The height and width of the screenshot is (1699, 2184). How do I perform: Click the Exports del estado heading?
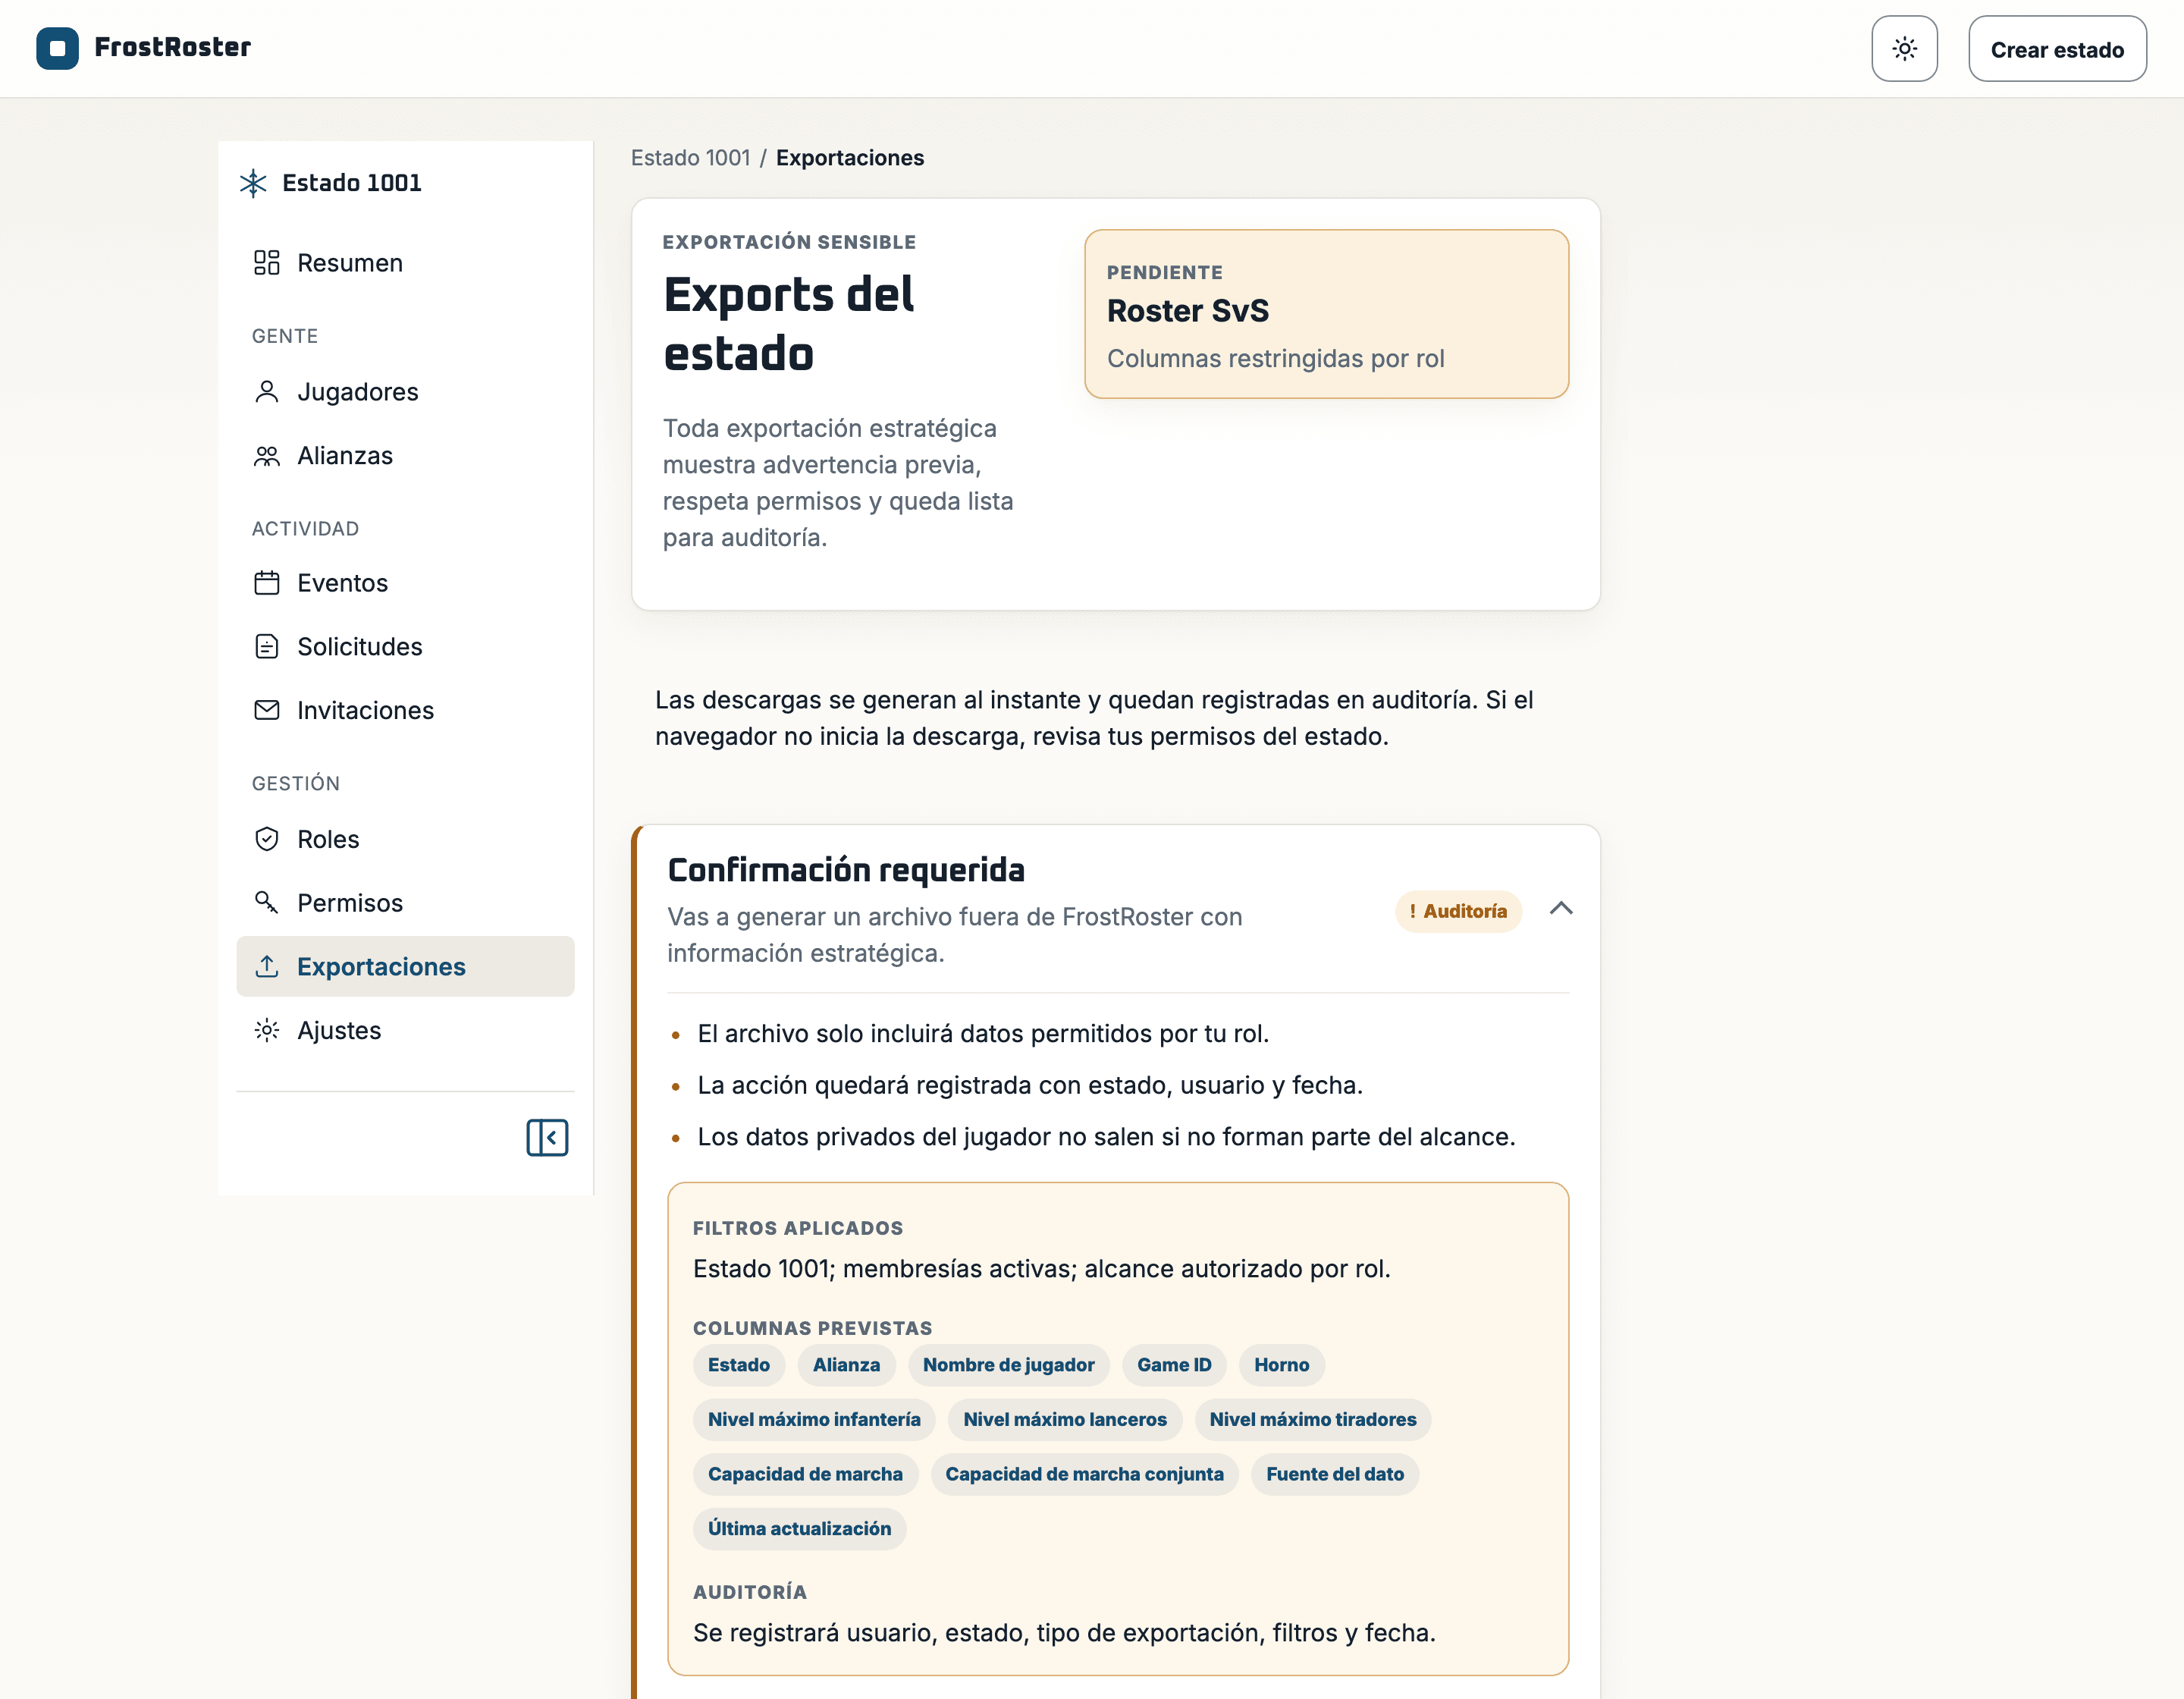pyautogui.click(x=789, y=324)
